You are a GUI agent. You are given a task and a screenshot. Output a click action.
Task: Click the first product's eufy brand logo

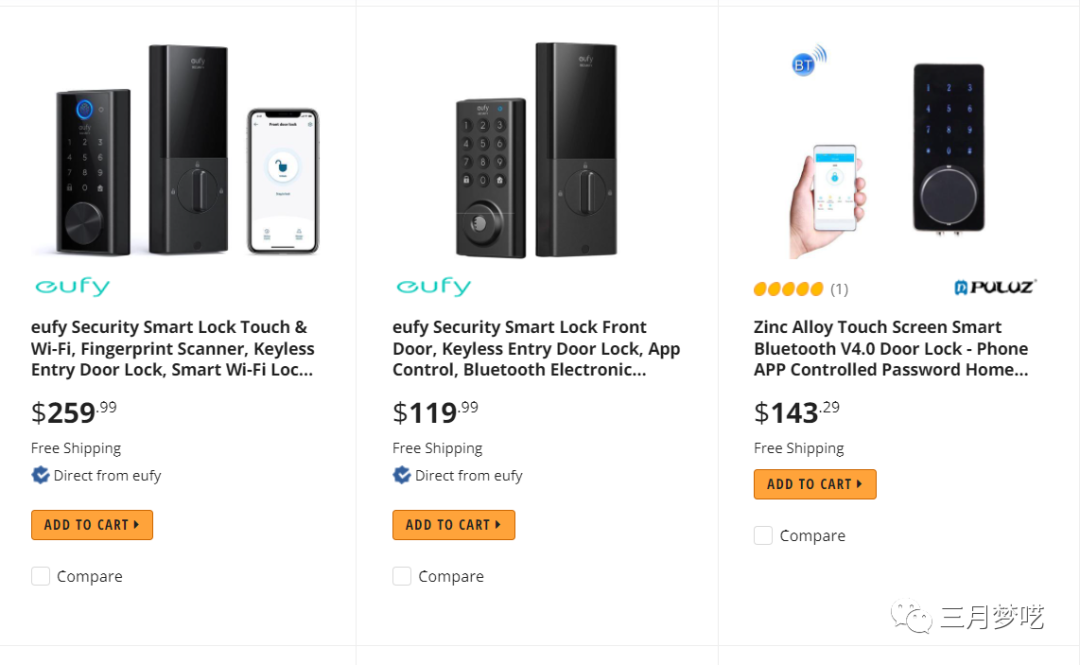pyautogui.click(x=72, y=287)
